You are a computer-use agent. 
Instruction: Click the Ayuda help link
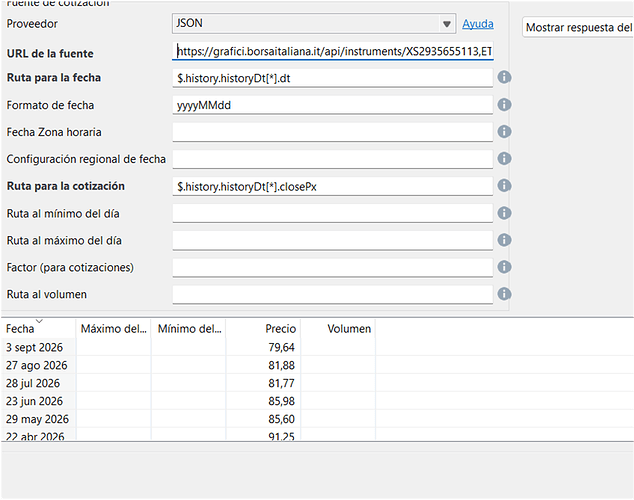click(478, 24)
